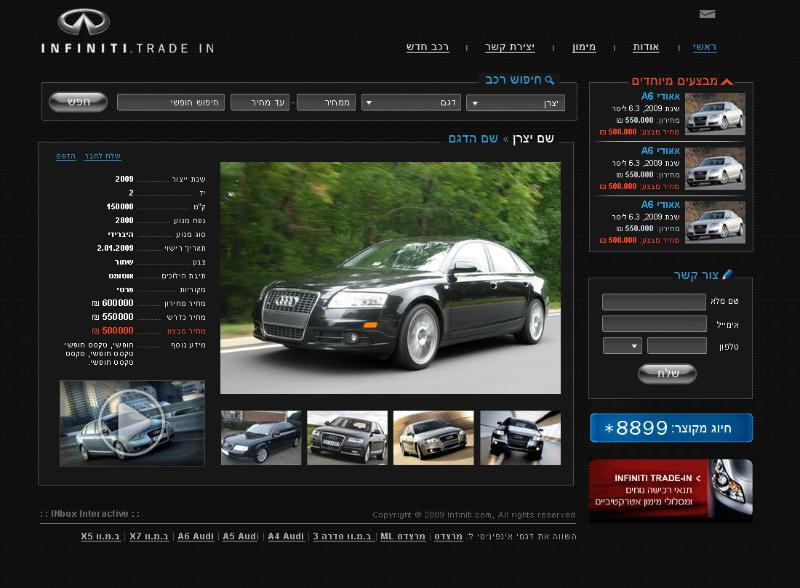Click the search magnifier icon beside חיפוש רכב
Screen dimensions: 800x588
[549, 80]
